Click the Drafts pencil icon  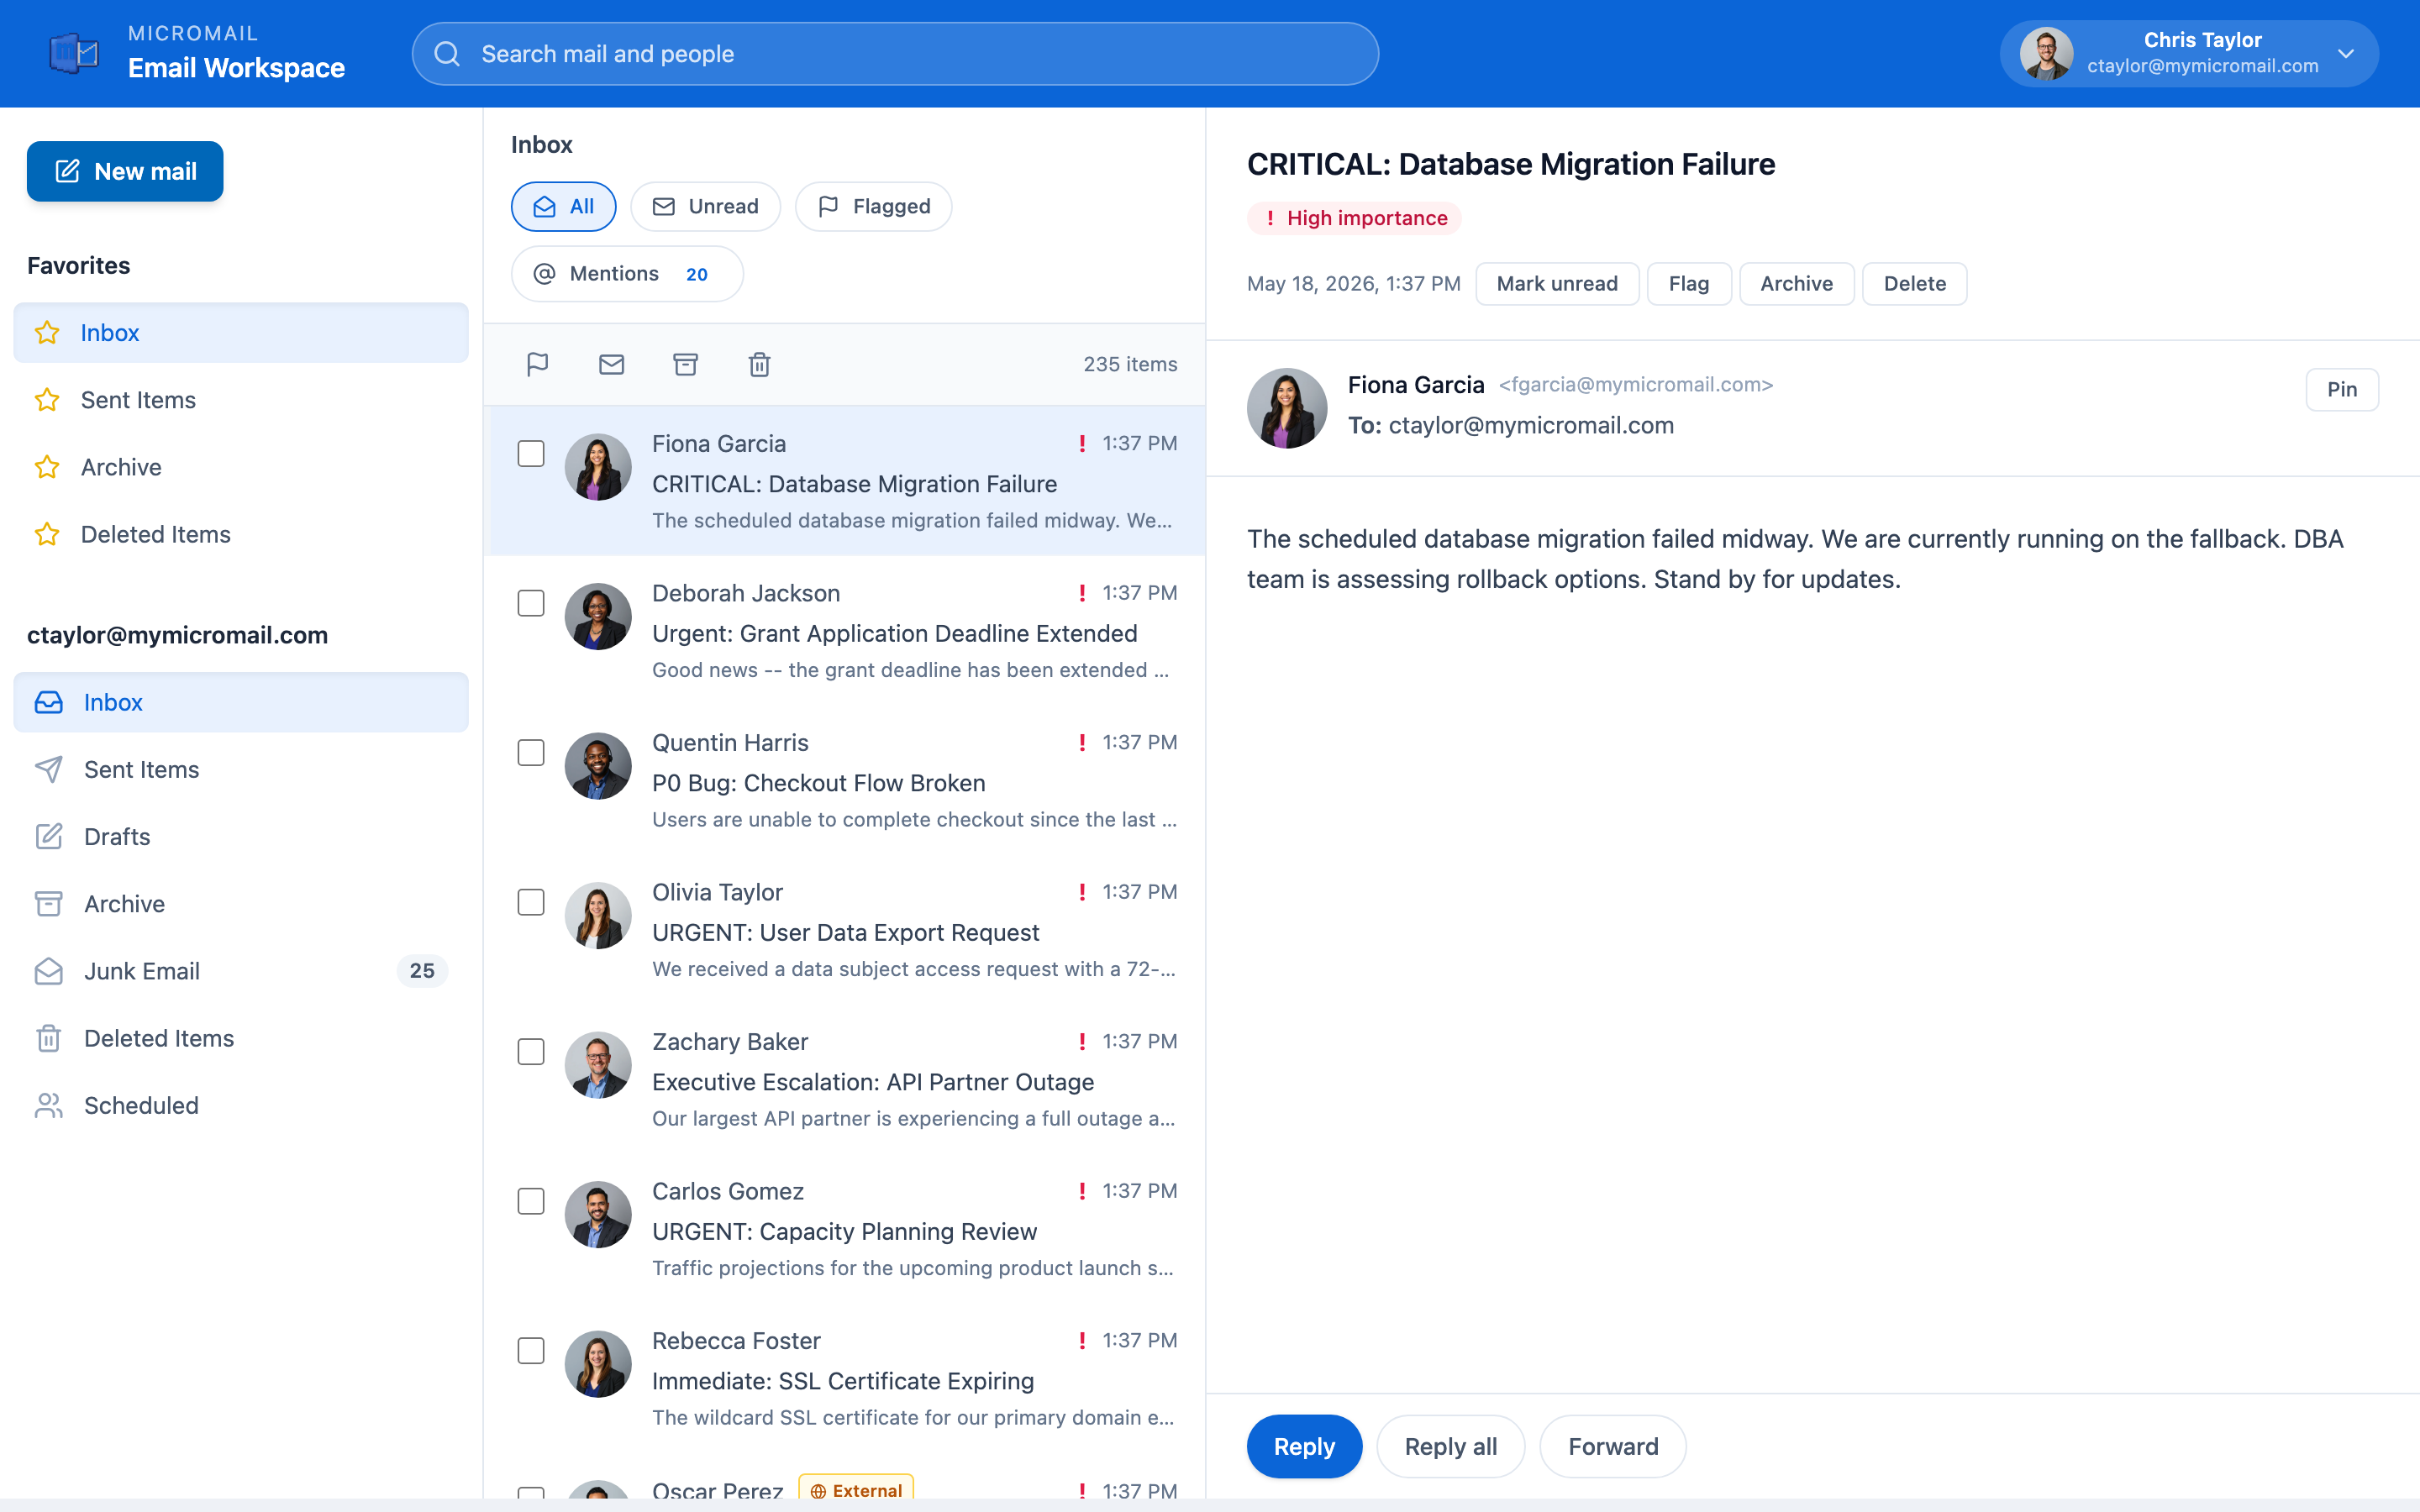49,836
